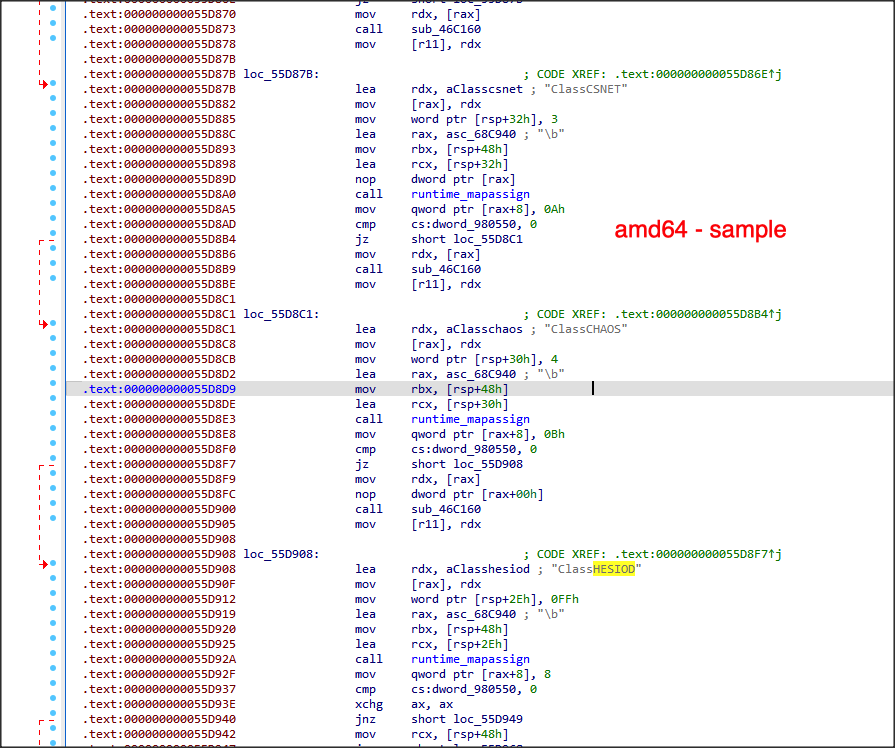Click nop dword ptr [rax+00h] instruction
The width and height of the screenshot is (895, 748).
click(449, 494)
